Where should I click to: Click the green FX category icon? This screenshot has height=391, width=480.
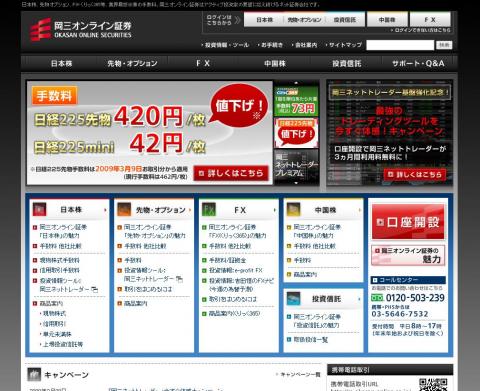[209, 209]
